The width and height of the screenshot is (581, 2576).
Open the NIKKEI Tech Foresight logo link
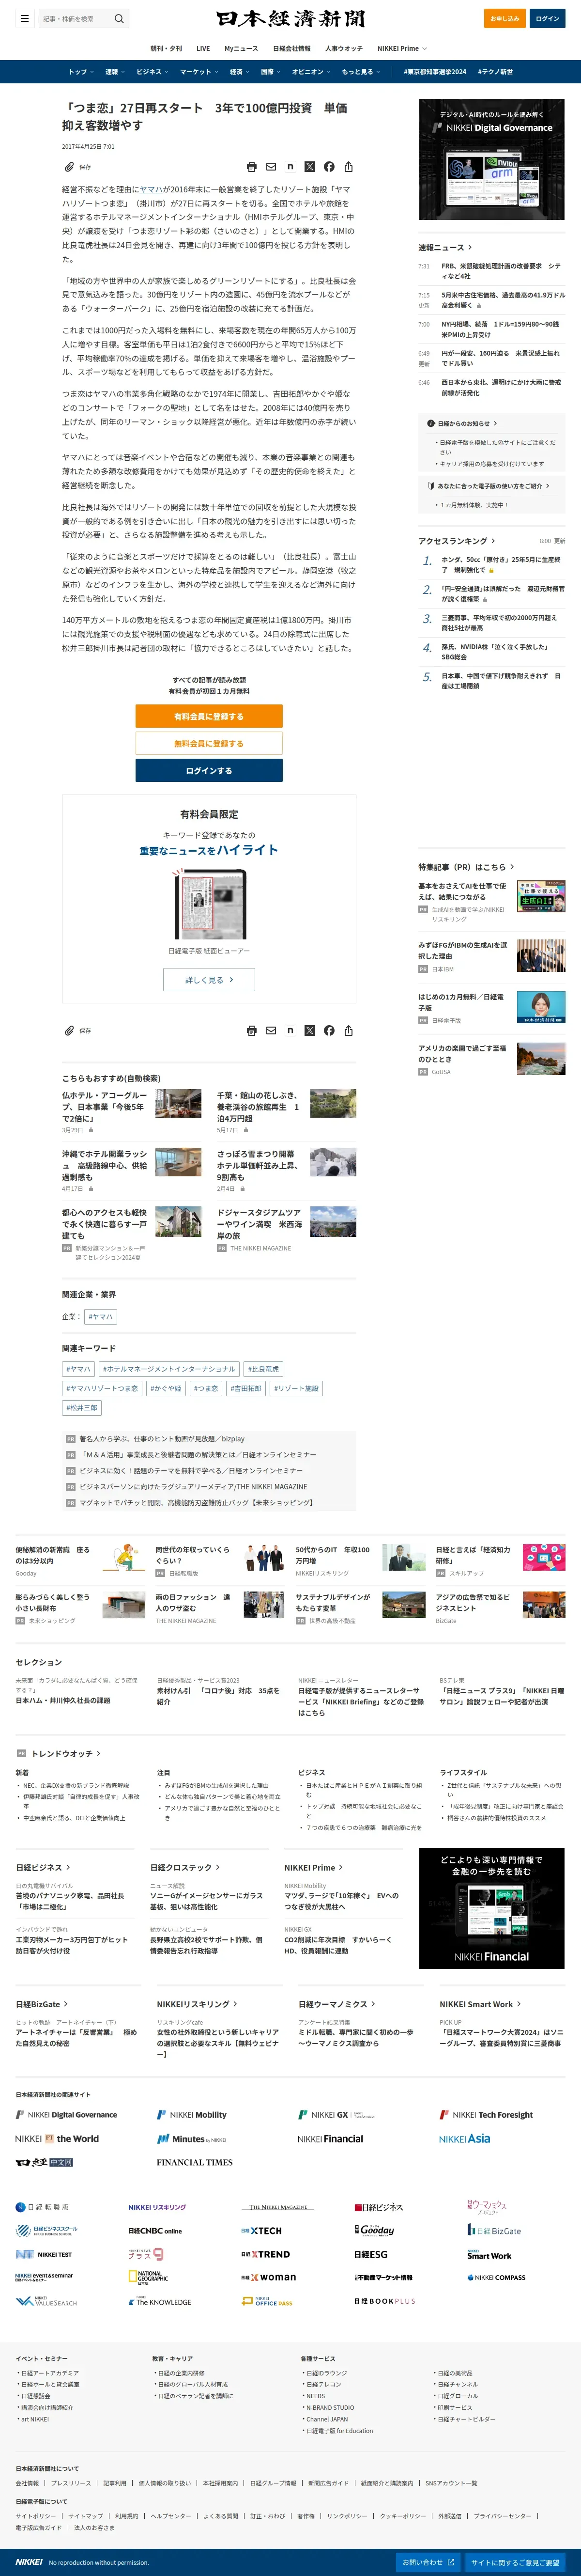[486, 2115]
